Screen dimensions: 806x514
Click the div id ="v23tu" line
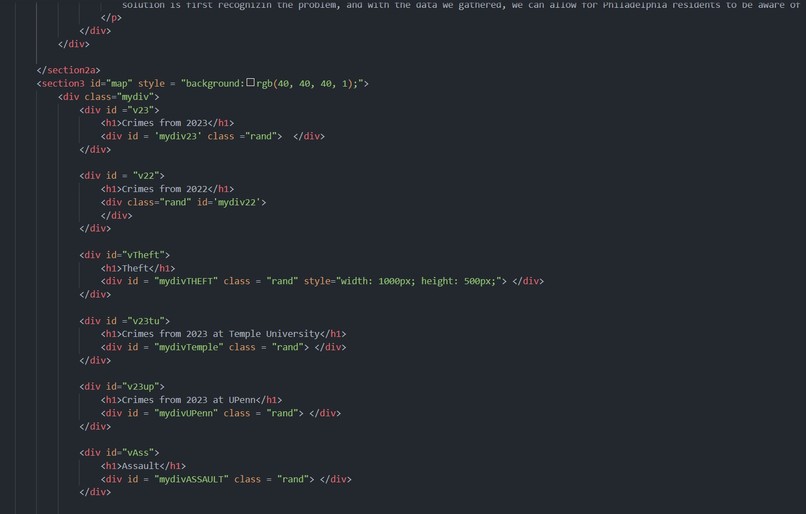tap(124, 321)
